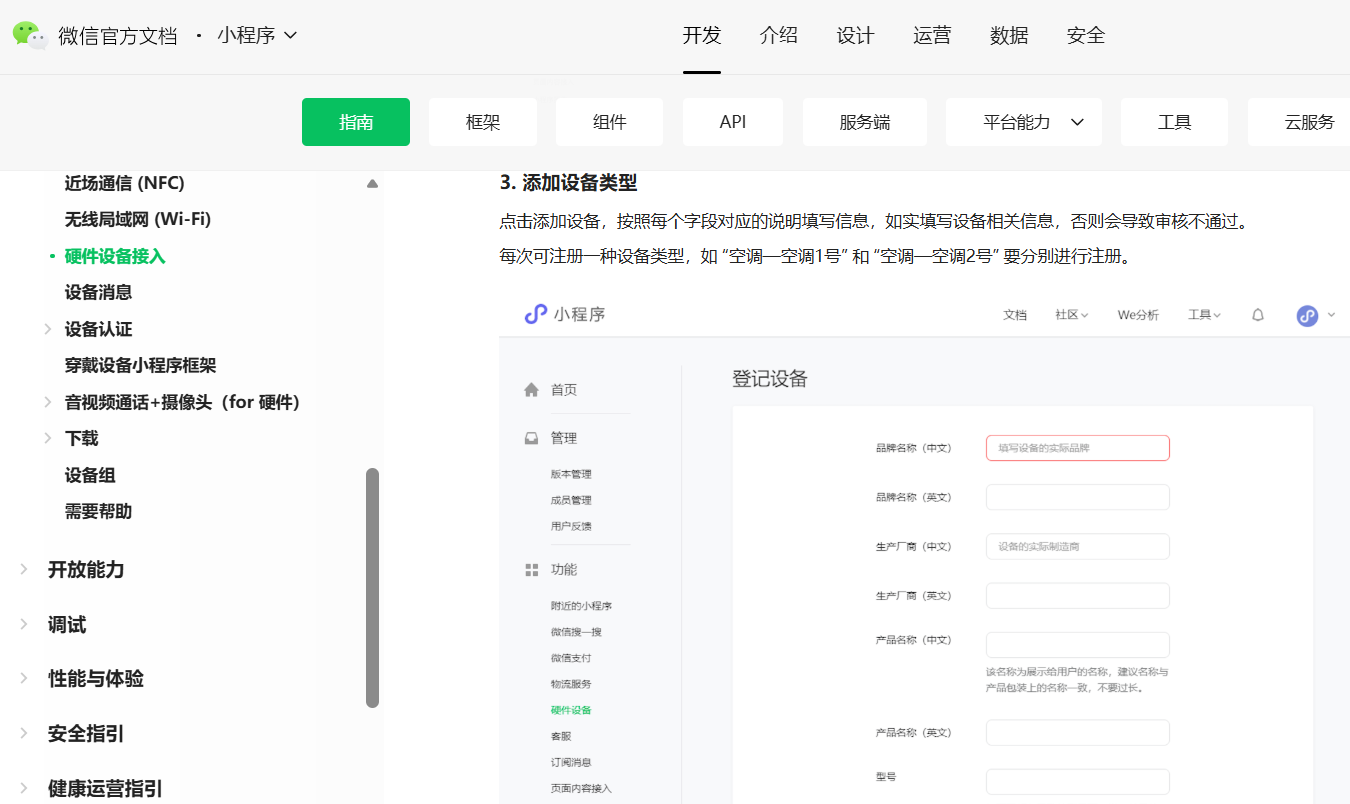Open 无线局域网 (Wi-Fi) in the sidebar
This screenshot has width=1350, height=804.
tap(138, 219)
